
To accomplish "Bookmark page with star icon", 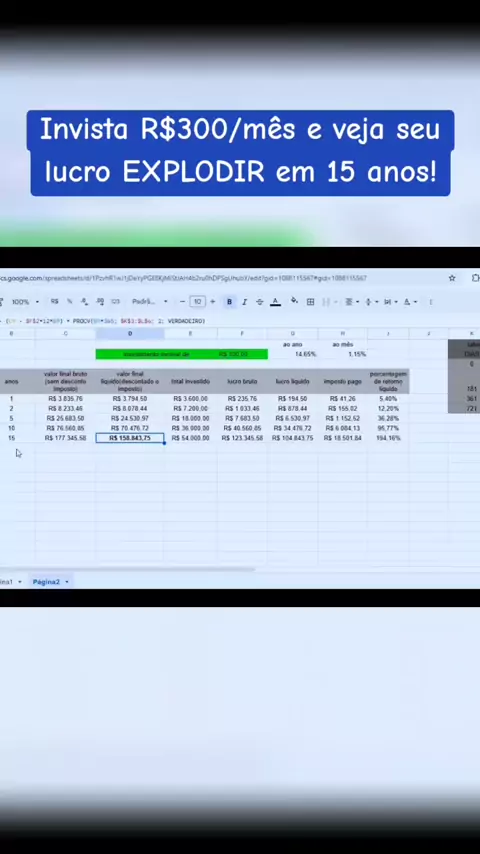I will pos(452,278).
